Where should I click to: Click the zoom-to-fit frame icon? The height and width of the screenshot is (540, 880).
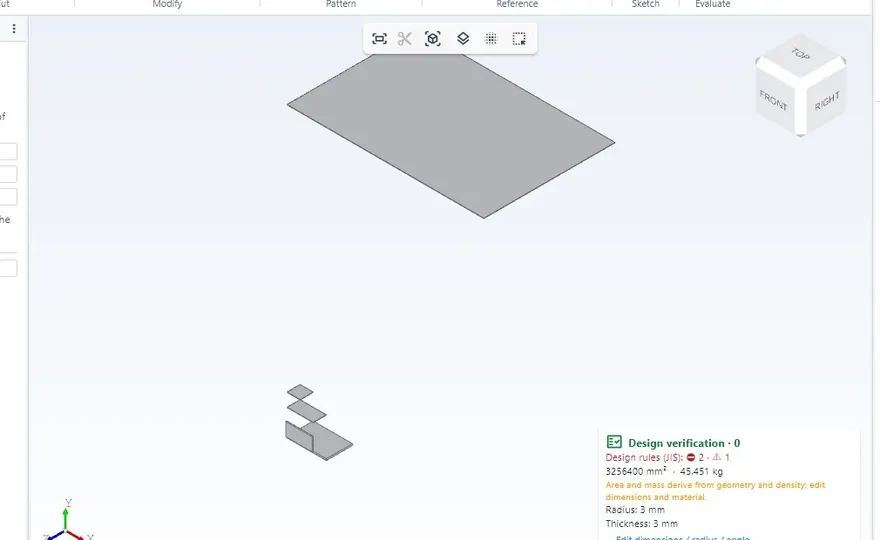click(x=379, y=39)
